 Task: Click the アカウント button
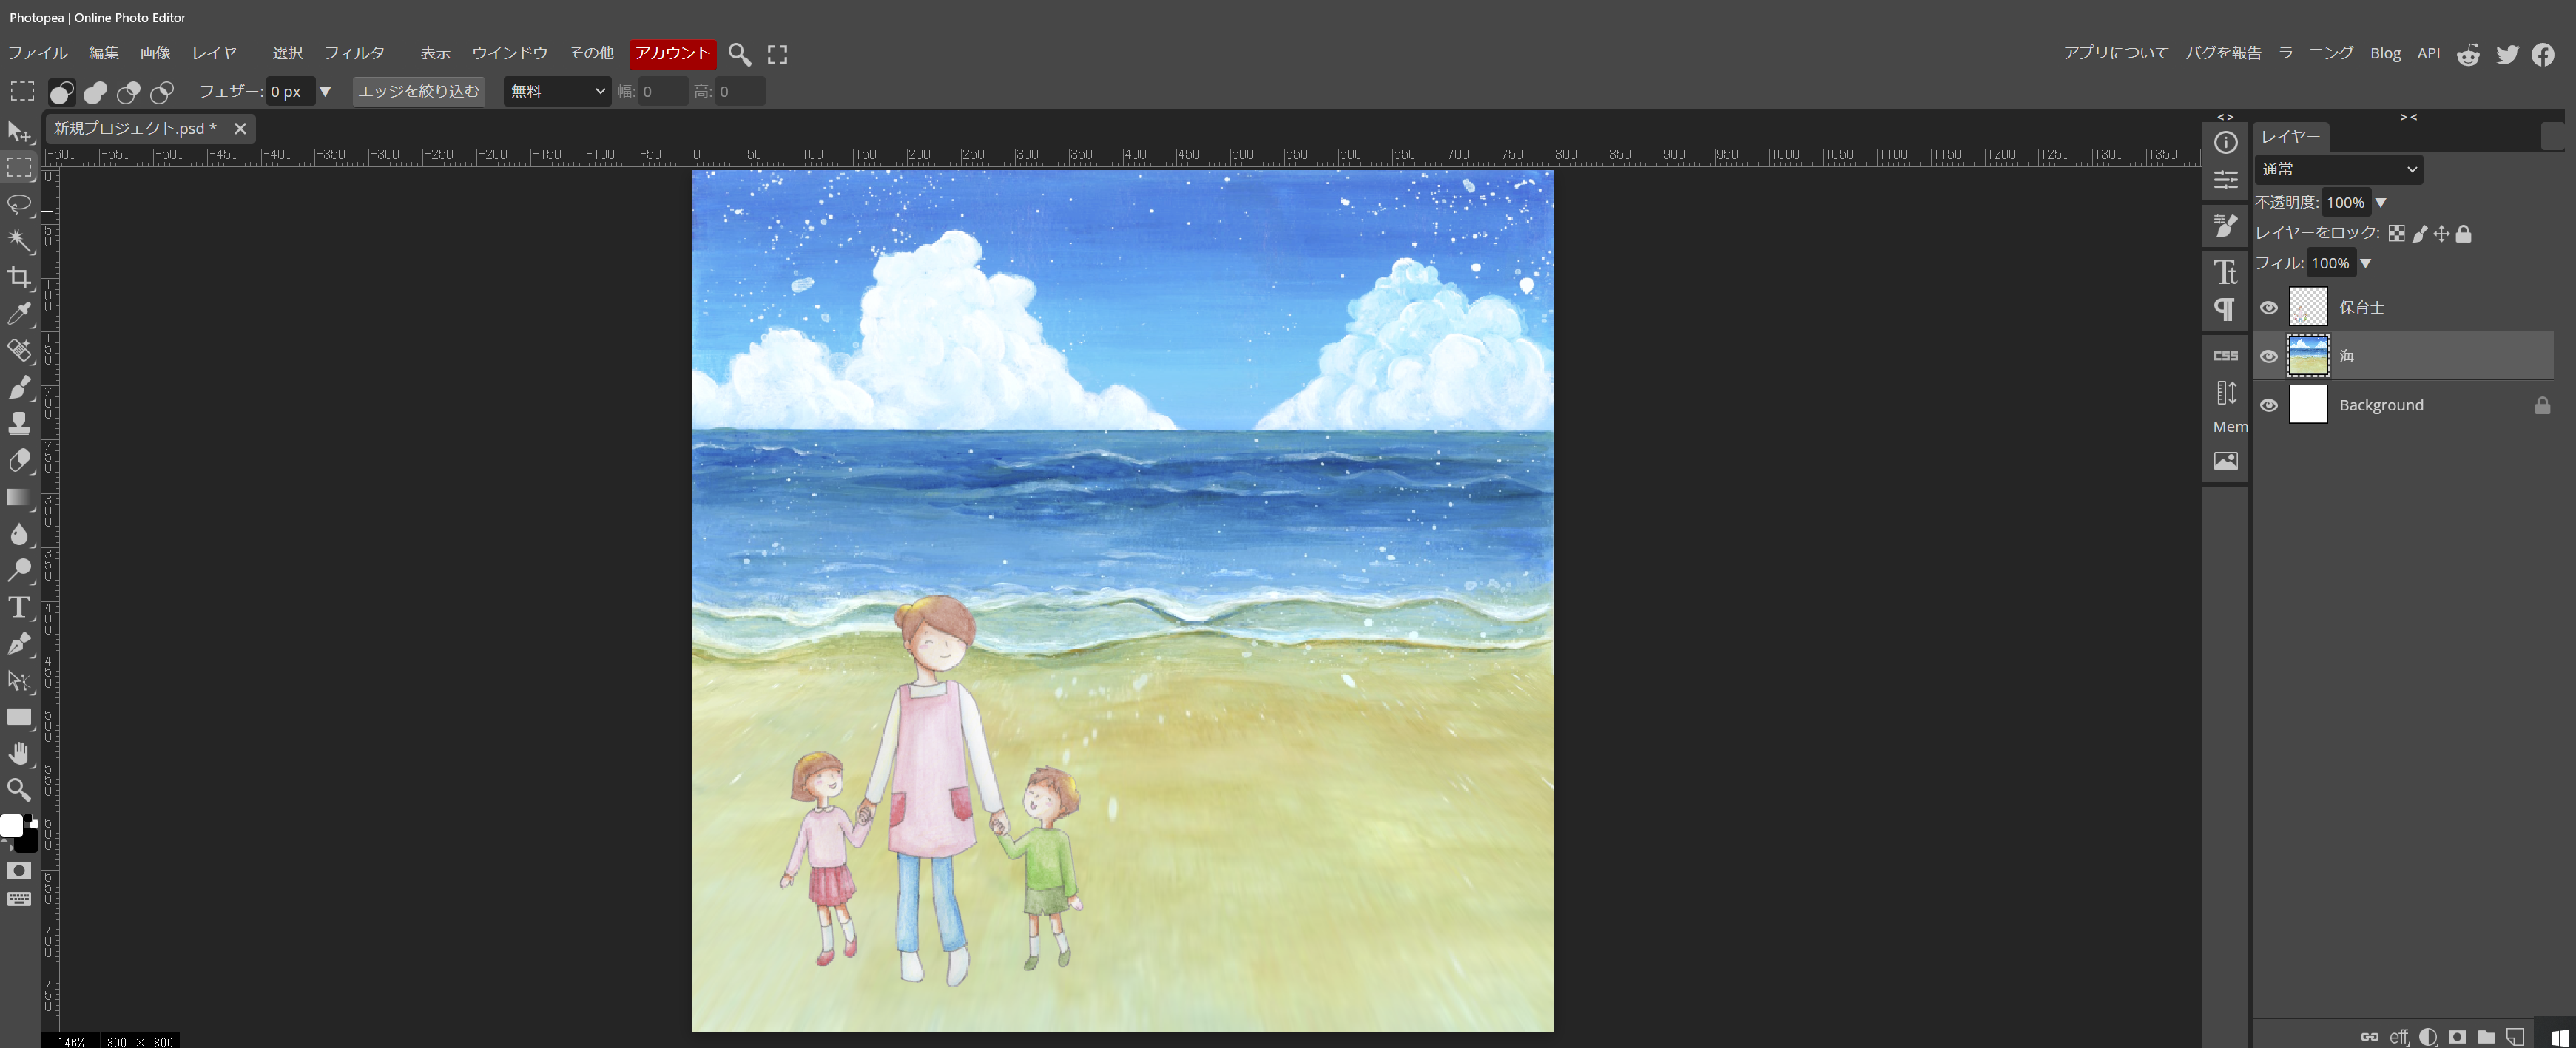(672, 53)
